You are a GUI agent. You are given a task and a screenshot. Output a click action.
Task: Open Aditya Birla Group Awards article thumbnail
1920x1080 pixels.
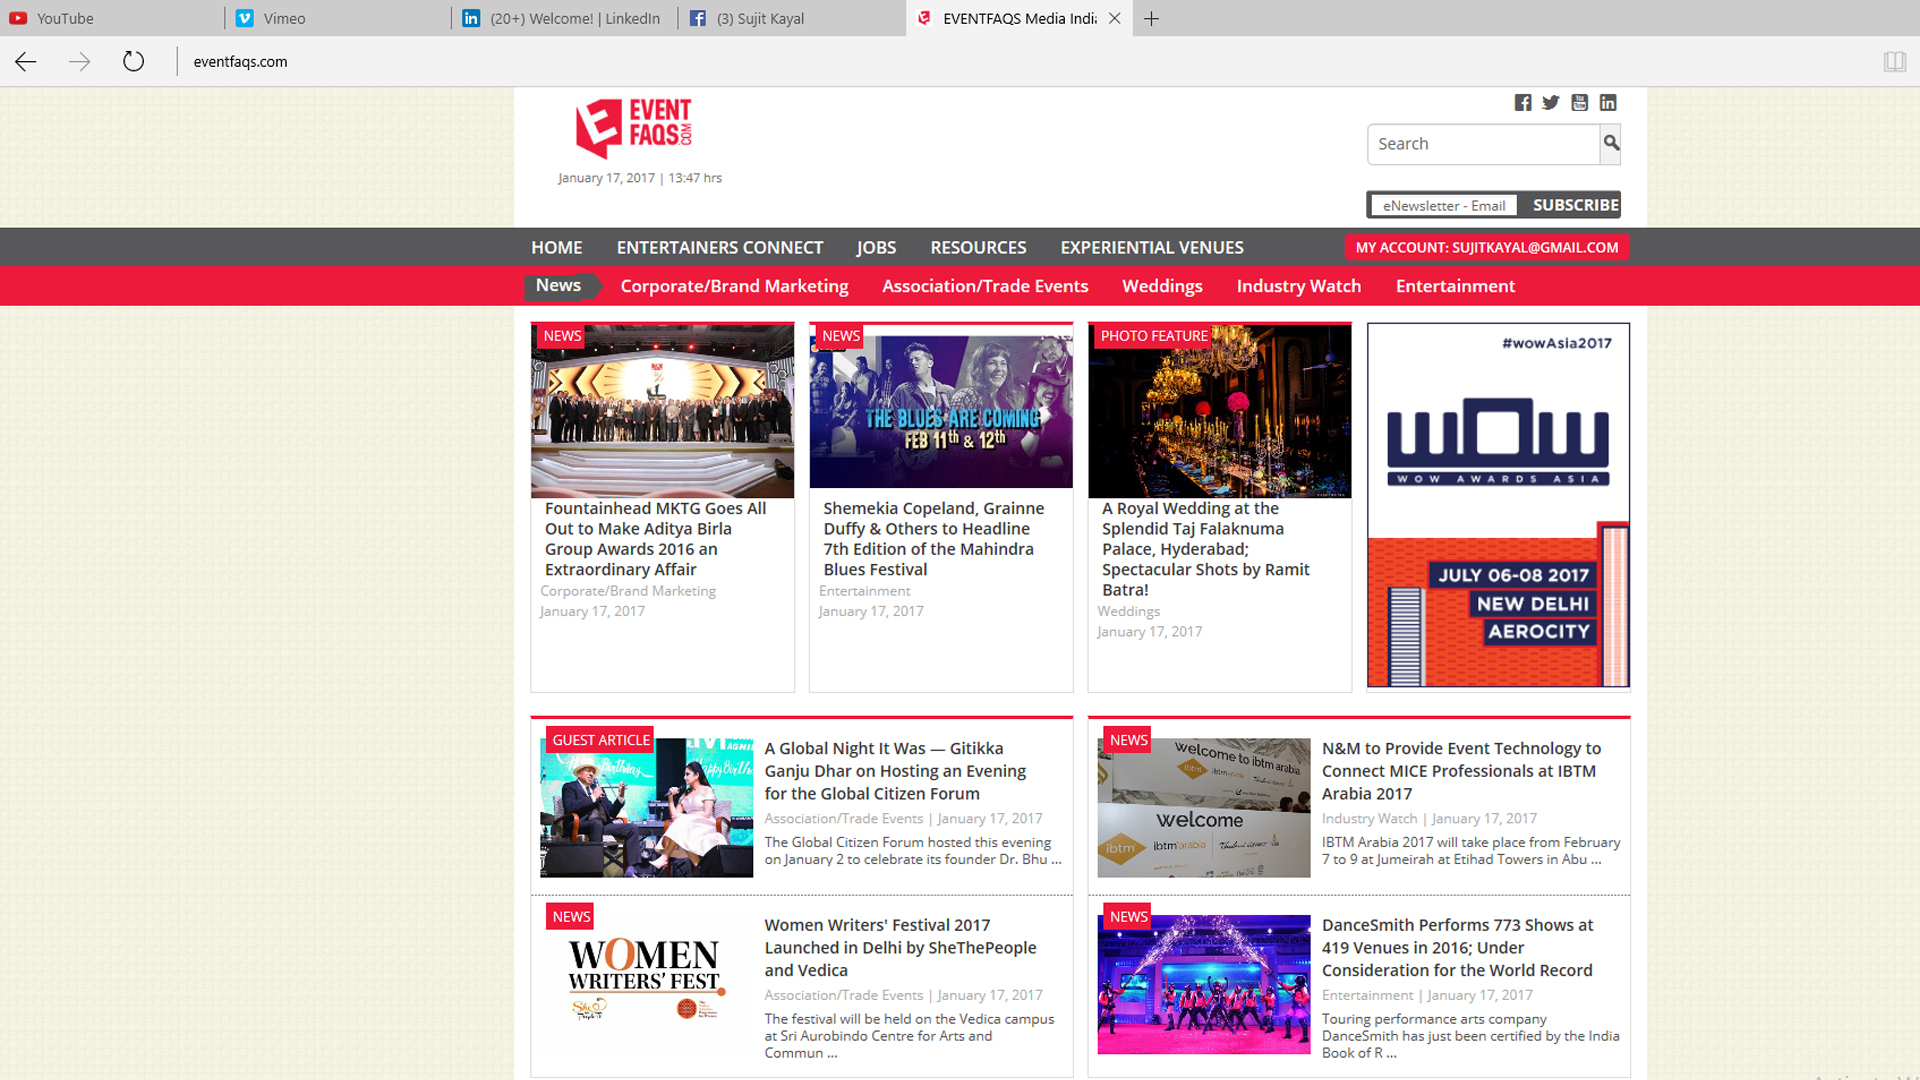coord(662,411)
